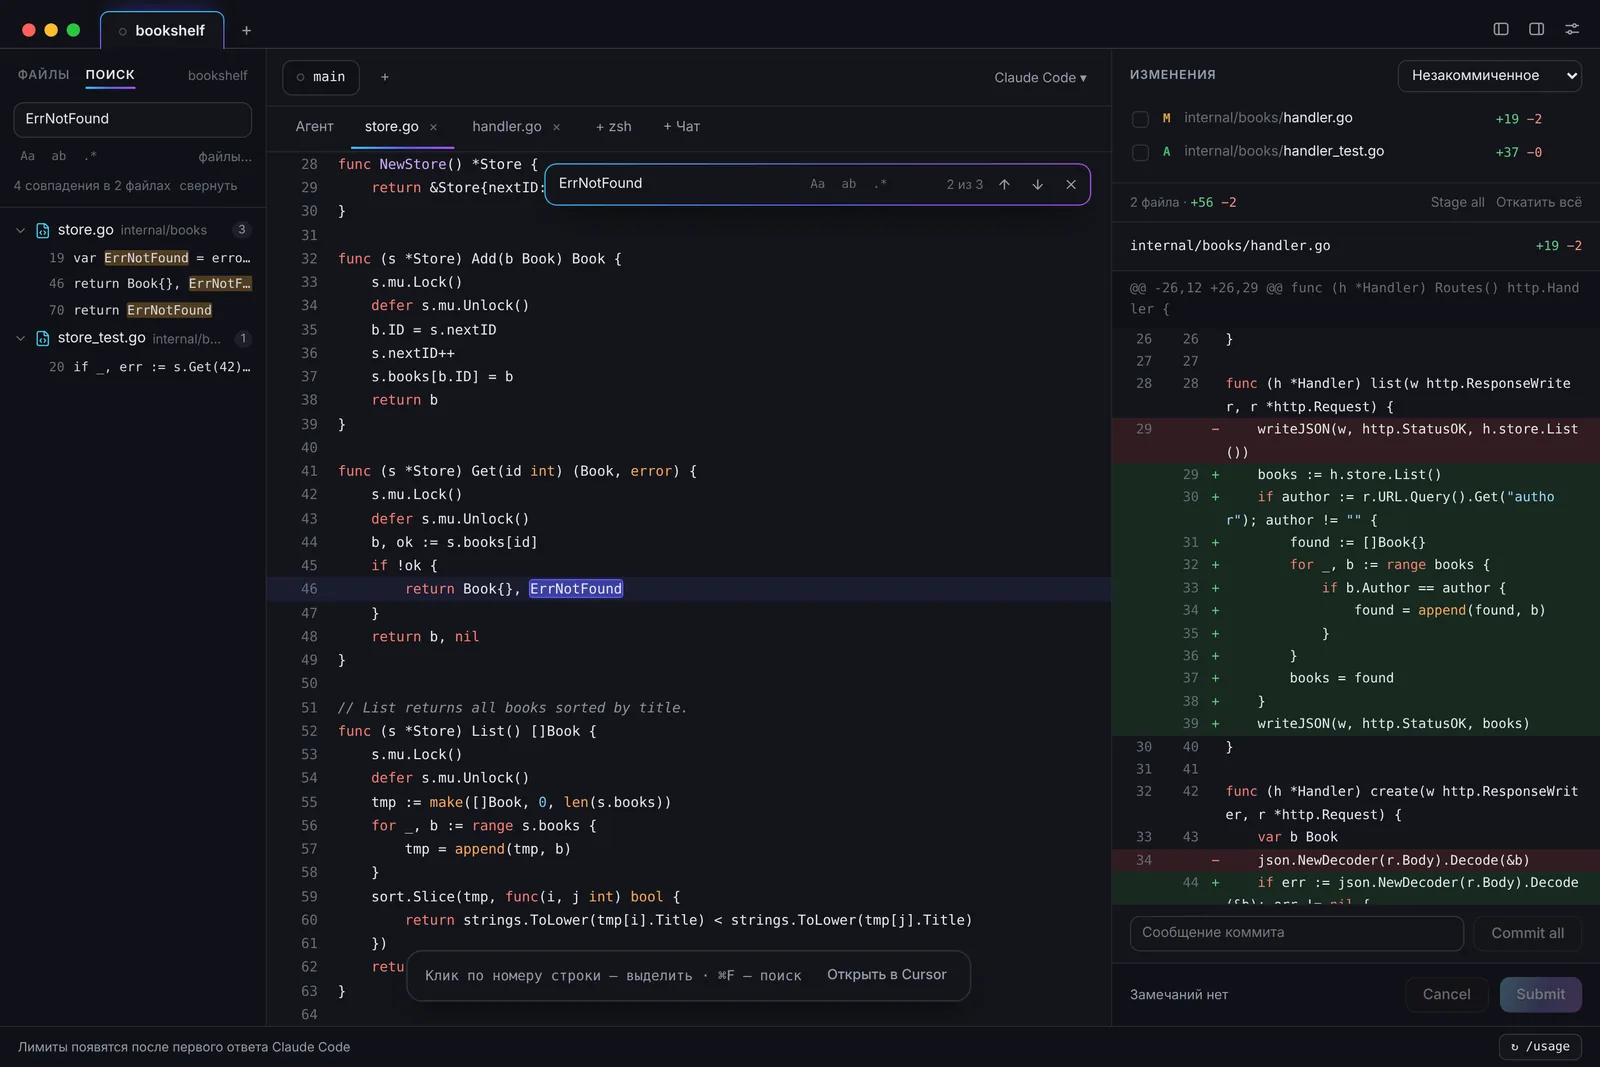Open the Claude Code dropdown
Screen dimensions: 1600x1067
coord(1040,77)
